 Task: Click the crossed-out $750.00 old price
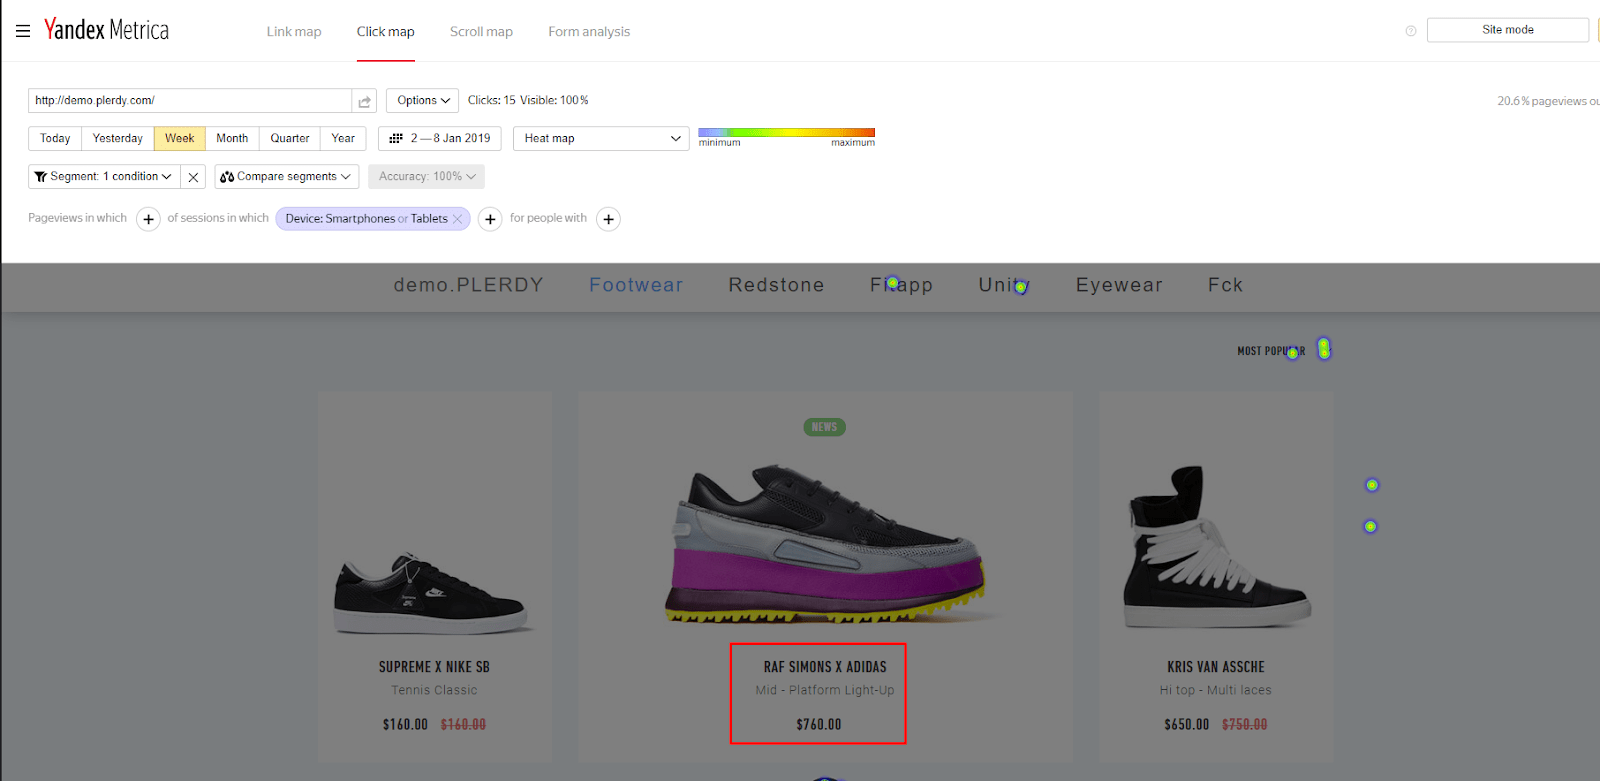1245,725
